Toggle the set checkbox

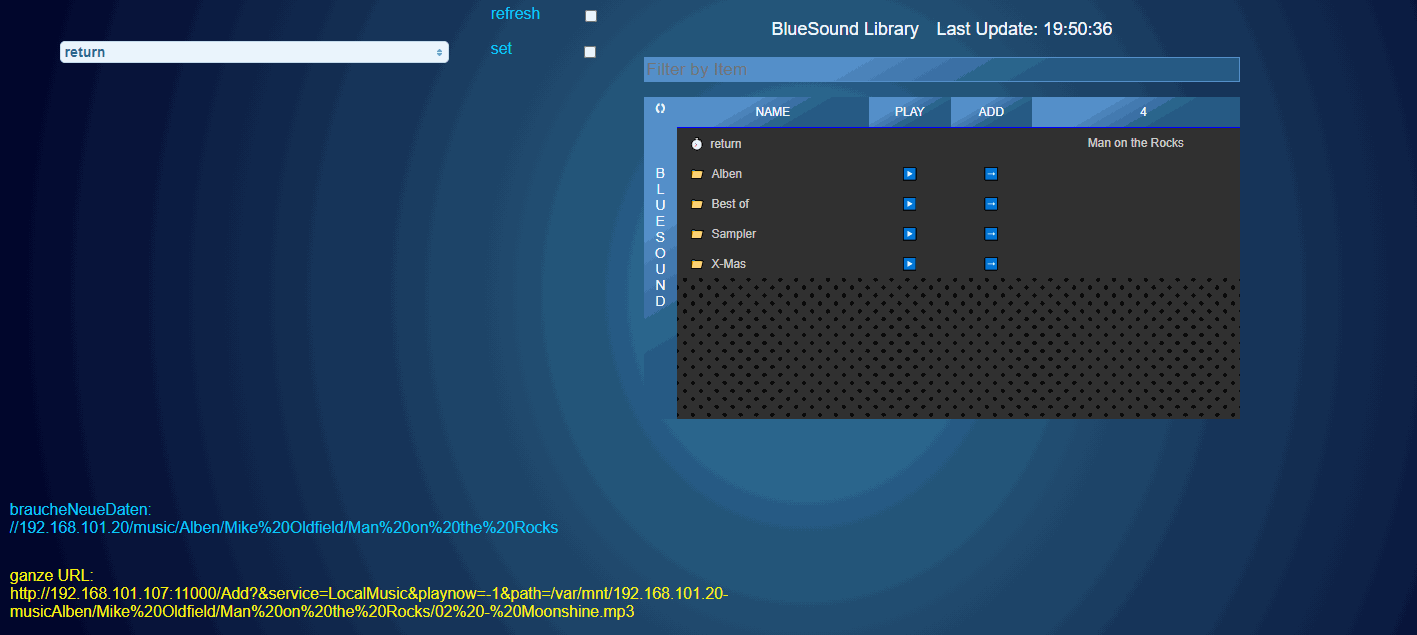[x=590, y=52]
